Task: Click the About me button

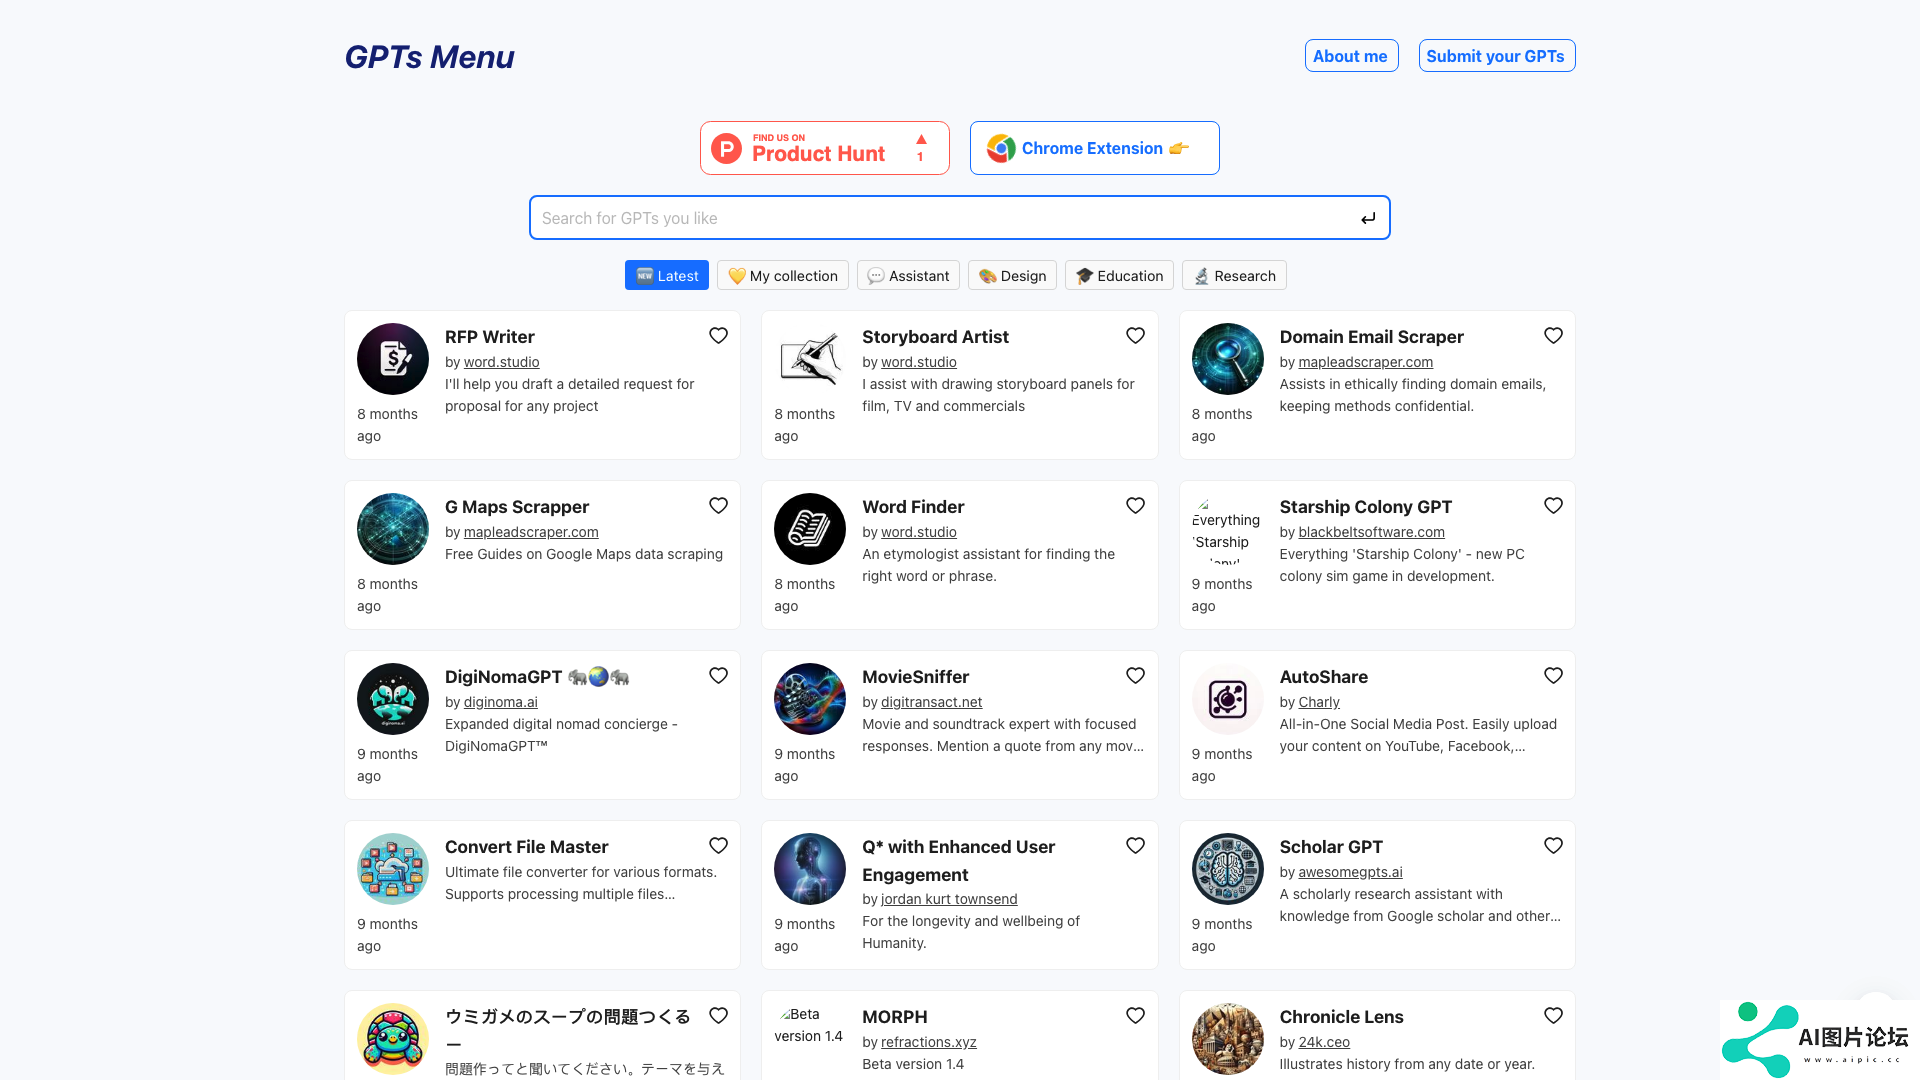Action: click(x=1351, y=56)
